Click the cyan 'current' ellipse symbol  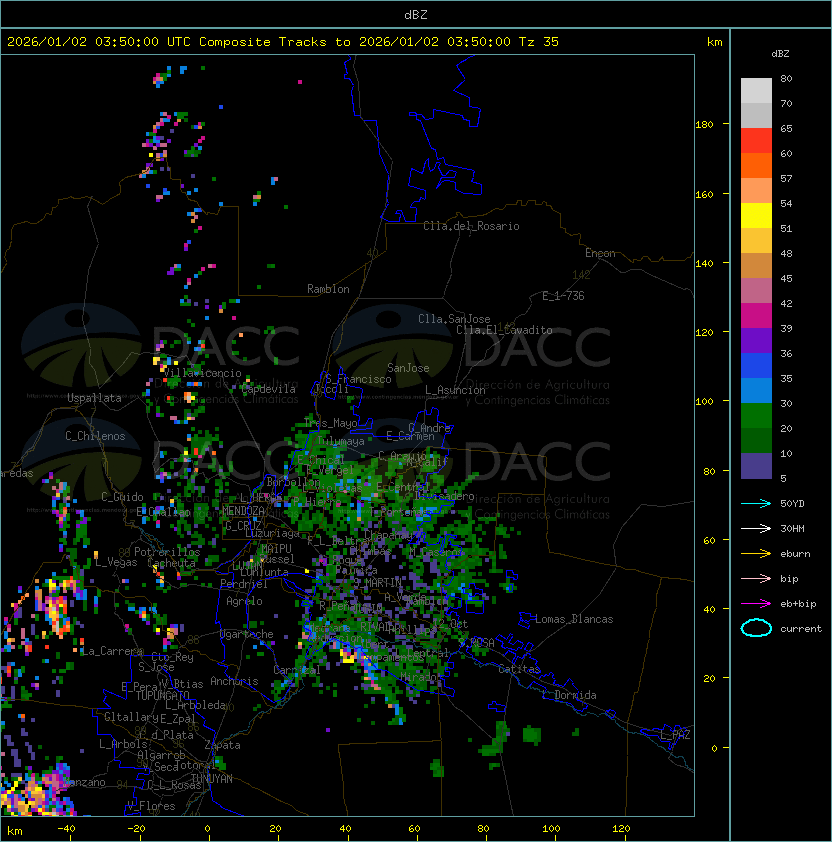pos(756,628)
